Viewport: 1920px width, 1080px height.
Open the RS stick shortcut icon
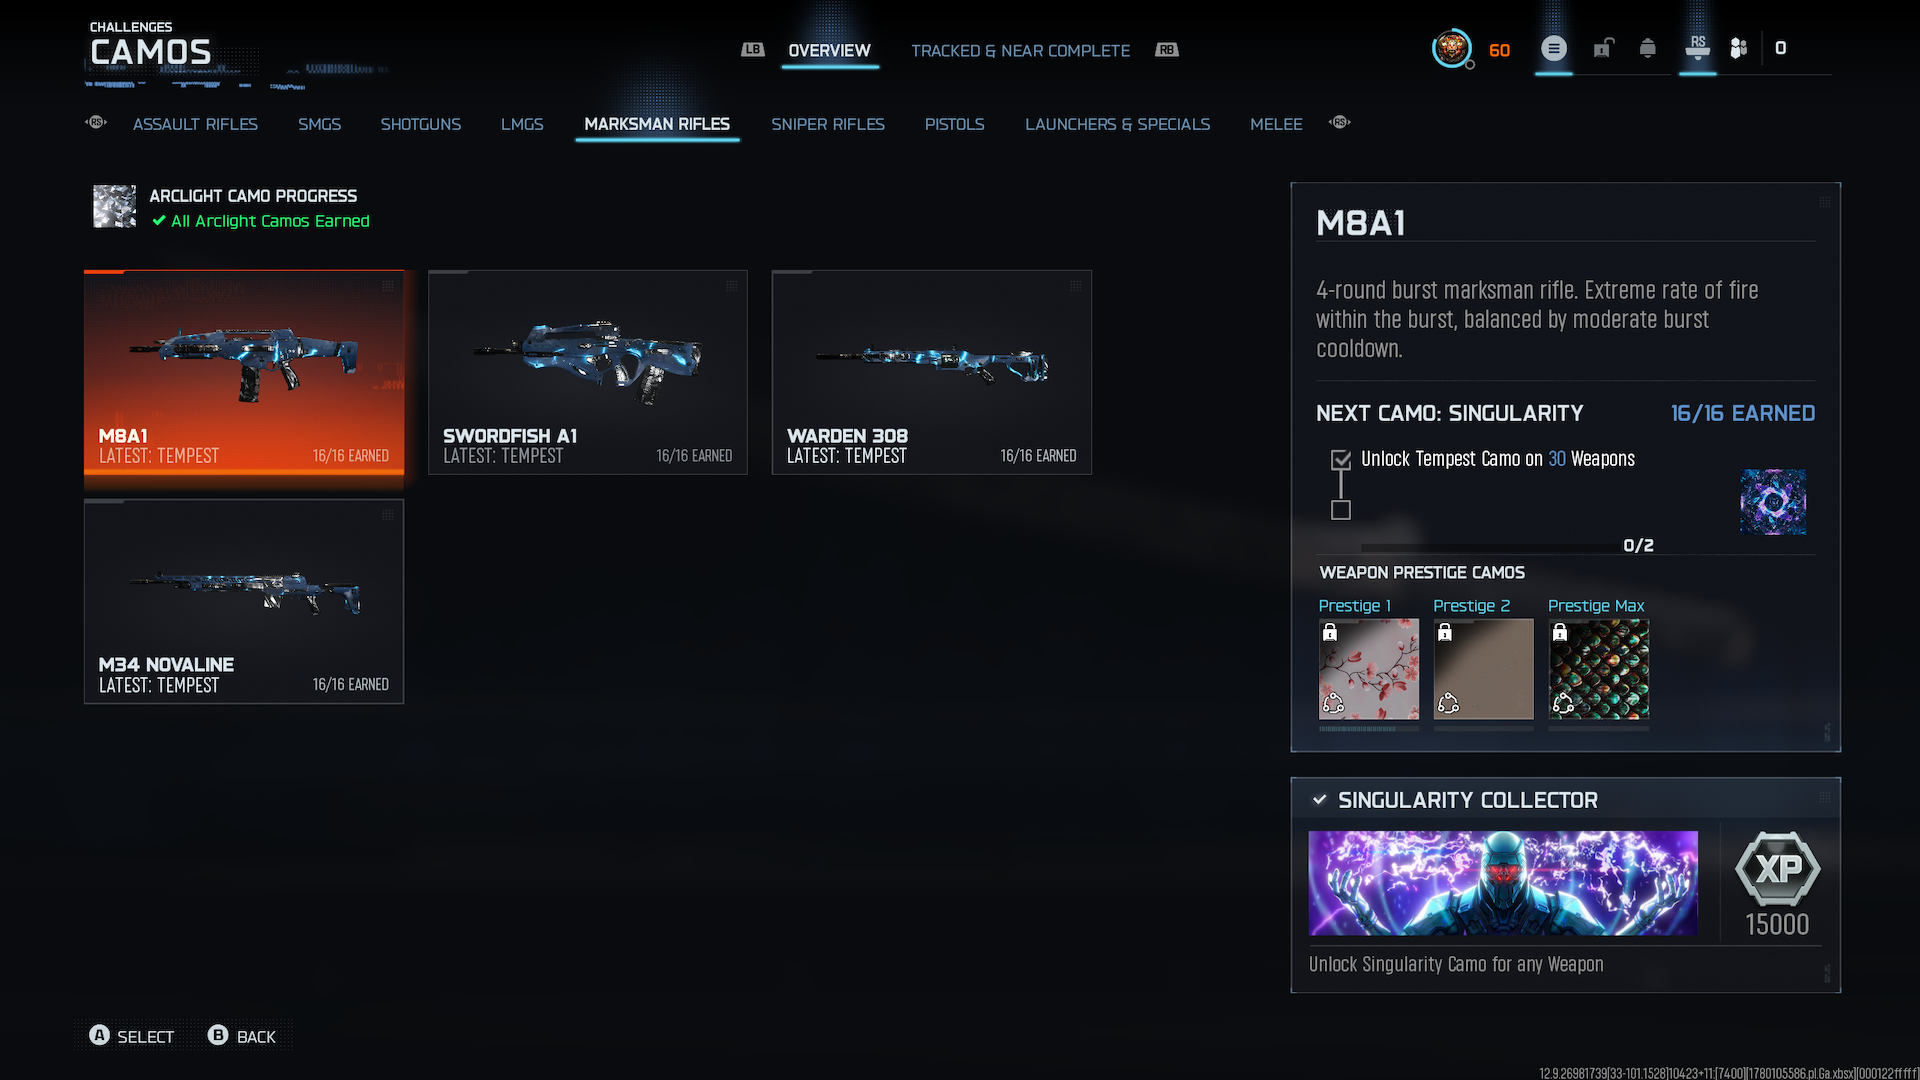point(1698,47)
